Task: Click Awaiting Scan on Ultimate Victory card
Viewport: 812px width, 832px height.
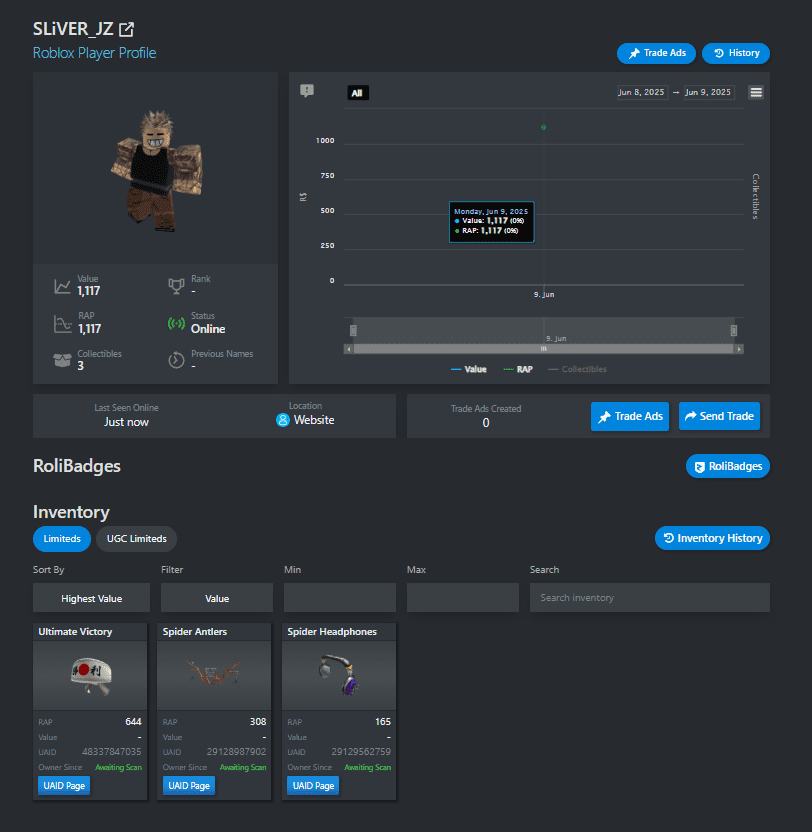Action: point(118,767)
